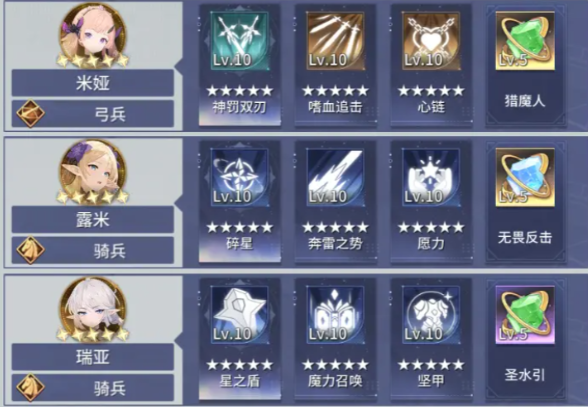Choose the 碎星 star skill icon

pyautogui.click(x=240, y=177)
